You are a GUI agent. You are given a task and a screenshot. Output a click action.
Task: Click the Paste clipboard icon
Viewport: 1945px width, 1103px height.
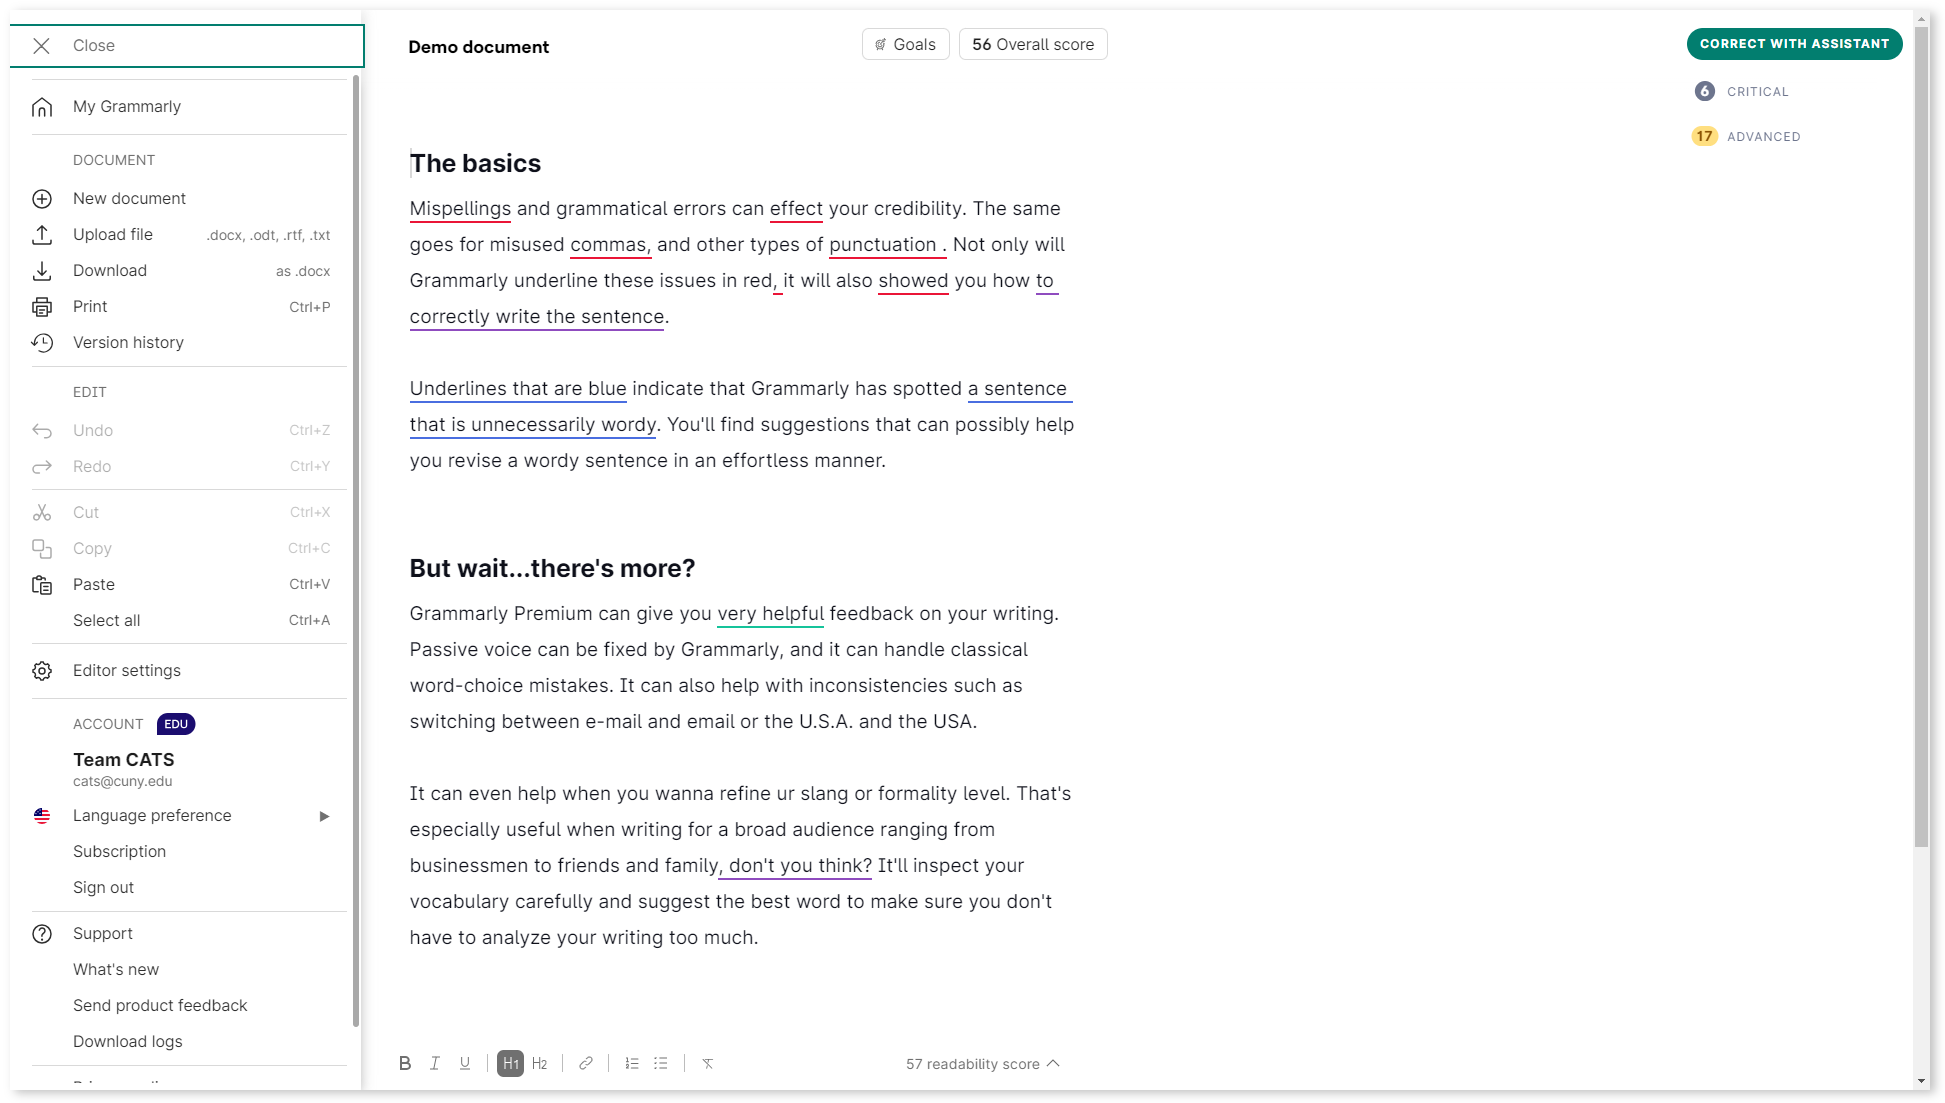pos(42,585)
